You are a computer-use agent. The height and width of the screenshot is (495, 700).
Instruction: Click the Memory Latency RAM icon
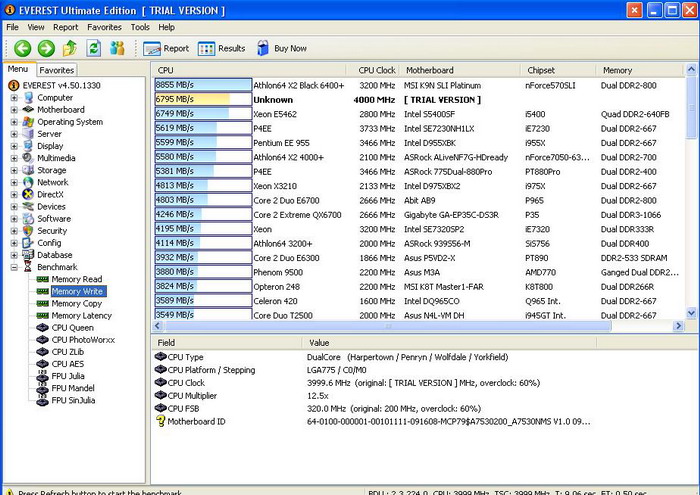coord(42,315)
